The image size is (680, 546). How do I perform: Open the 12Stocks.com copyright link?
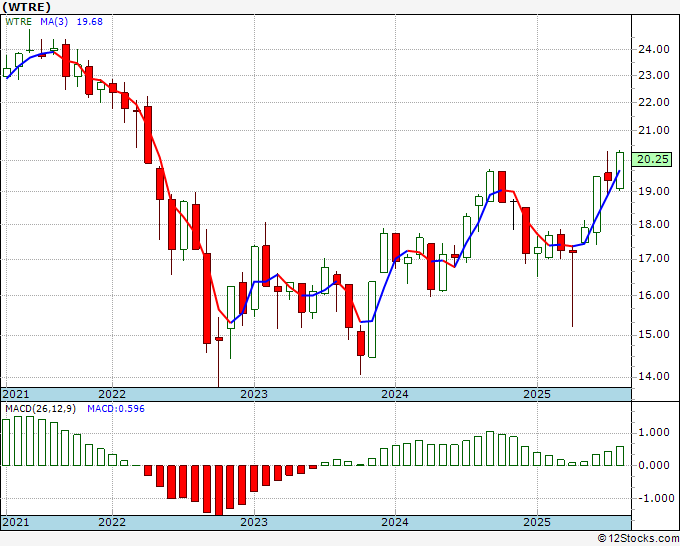[x=638, y=539]
